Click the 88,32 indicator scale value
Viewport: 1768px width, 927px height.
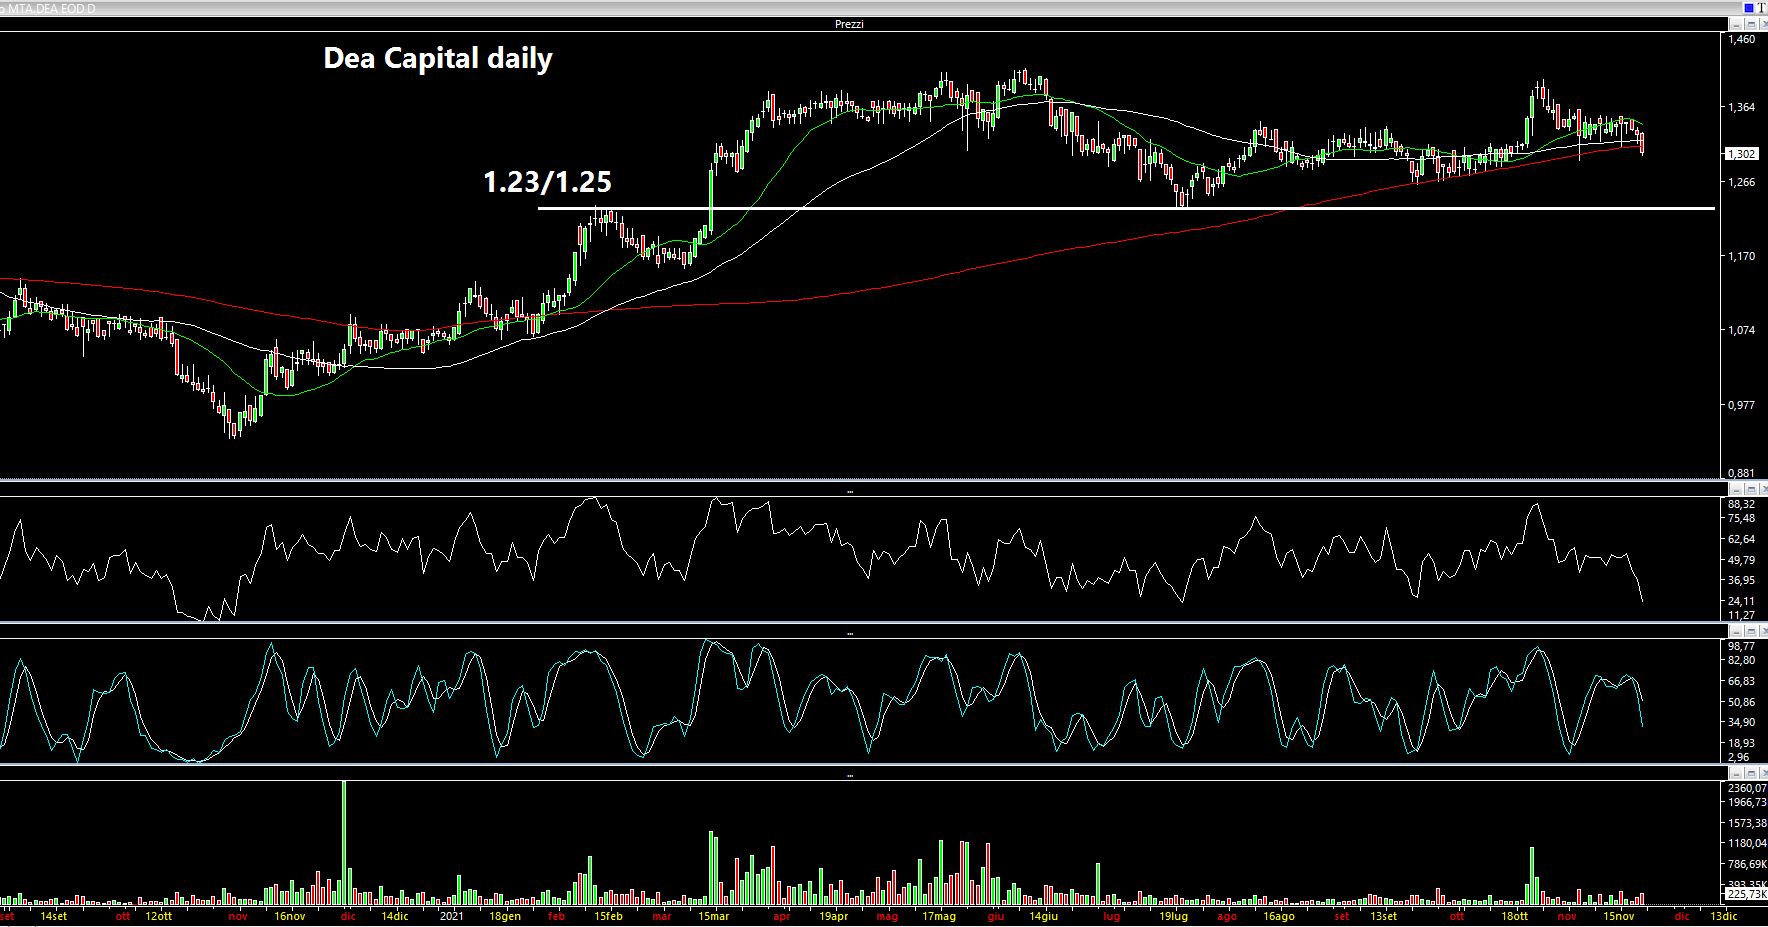1743,504
